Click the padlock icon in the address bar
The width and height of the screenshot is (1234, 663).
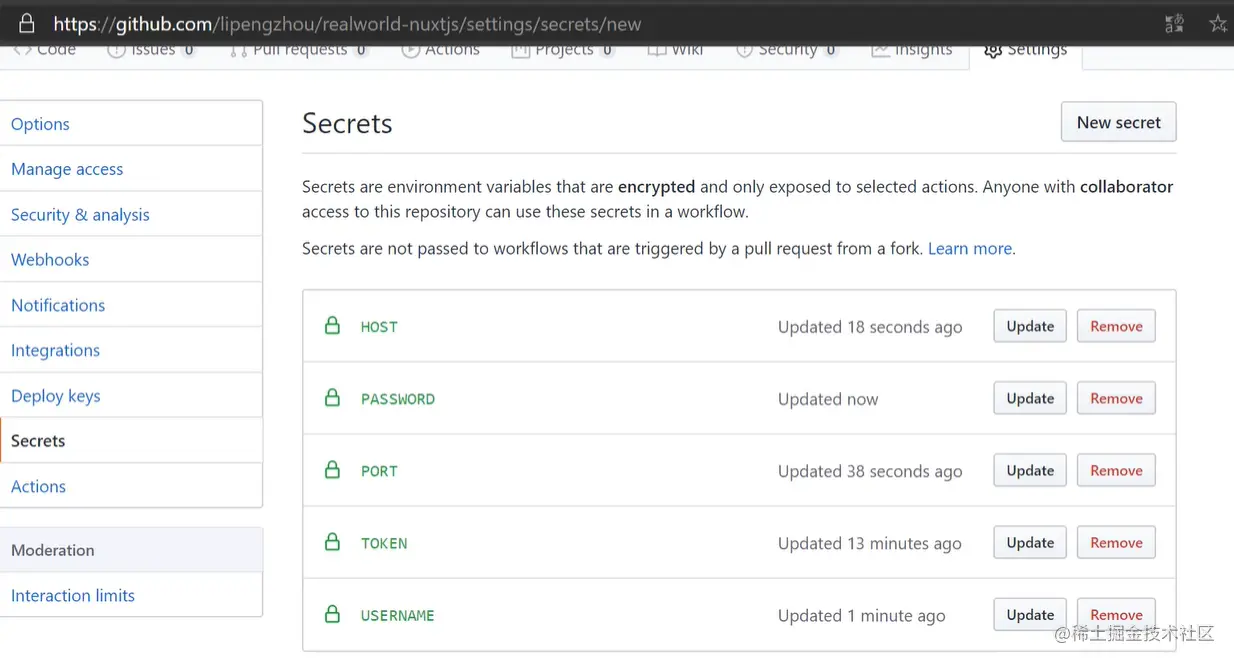[x=27, y=23]
